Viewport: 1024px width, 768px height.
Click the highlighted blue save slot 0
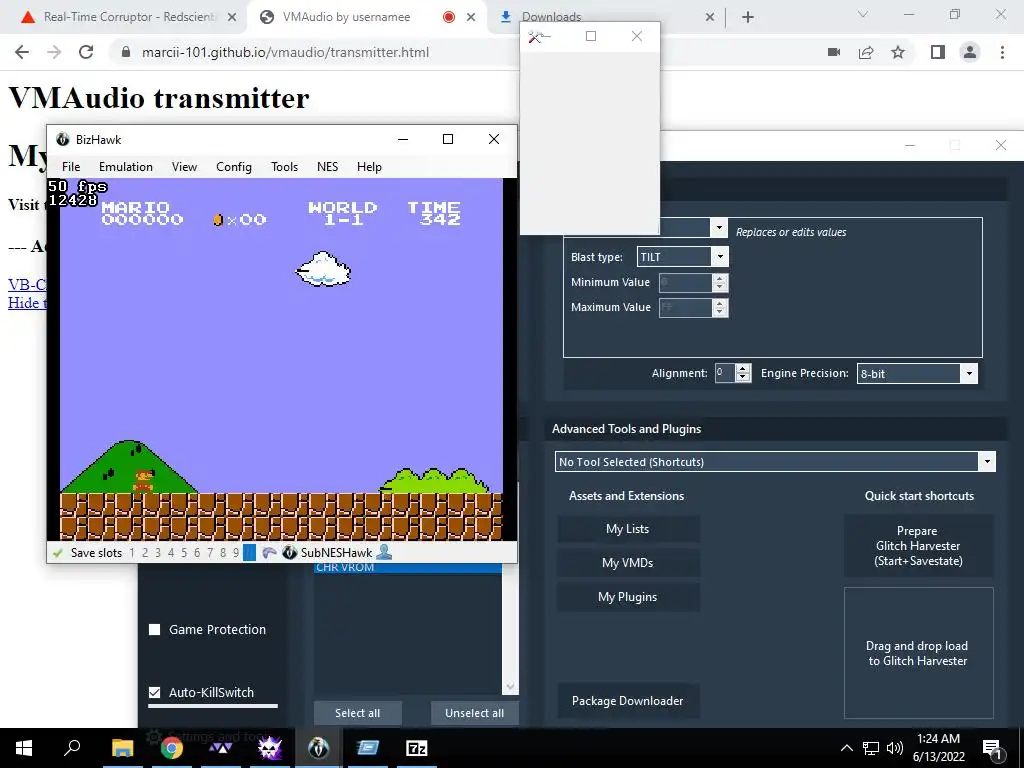(x=249, y=553)
